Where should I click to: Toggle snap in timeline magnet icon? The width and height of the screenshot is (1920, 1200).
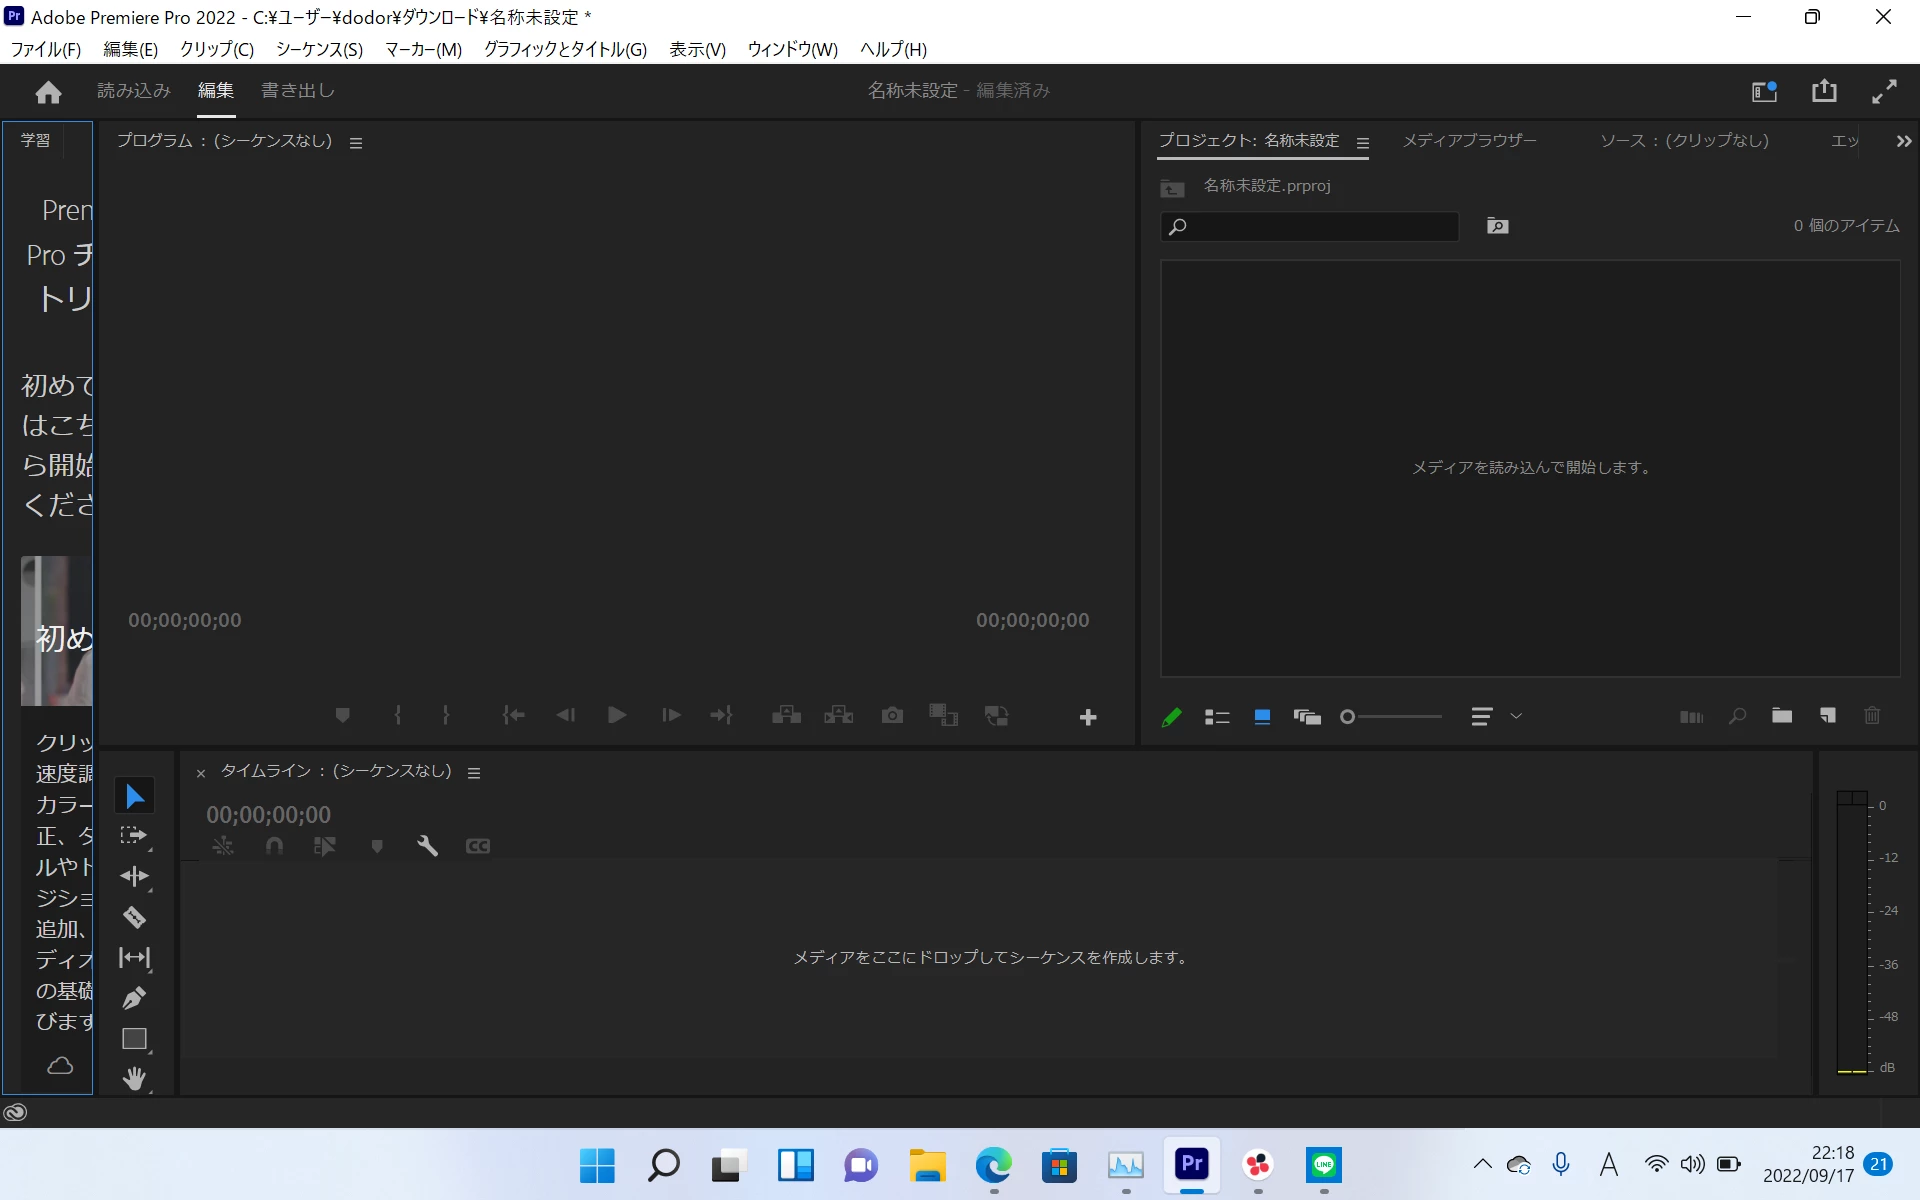click(x=274, y=846)
